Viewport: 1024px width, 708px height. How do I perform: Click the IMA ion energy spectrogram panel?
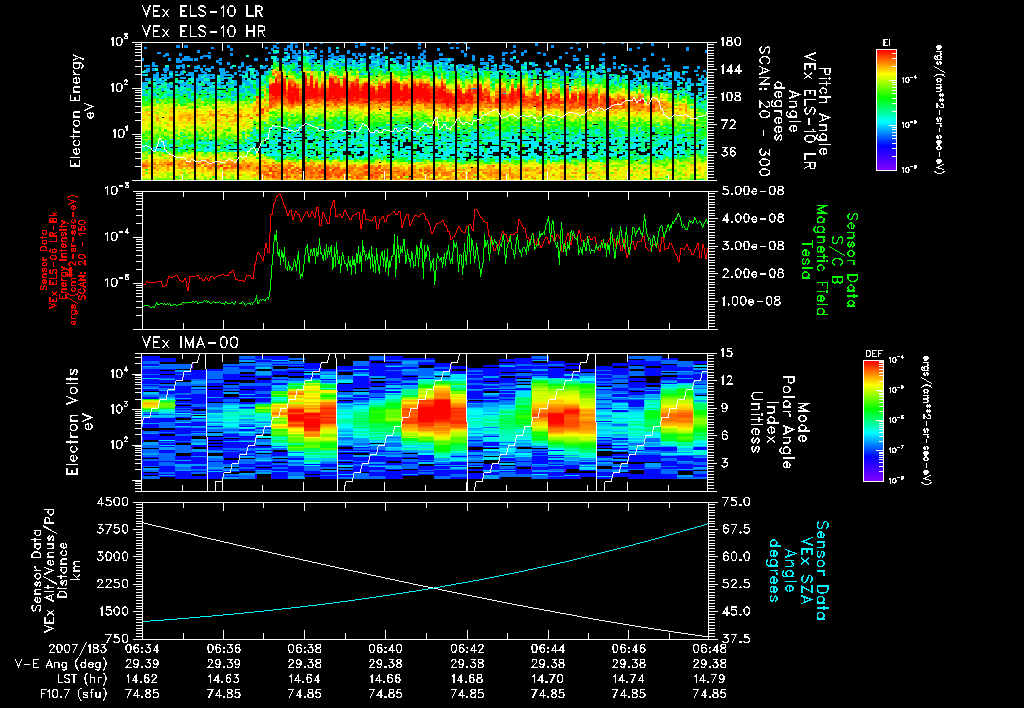coord(425,423)
